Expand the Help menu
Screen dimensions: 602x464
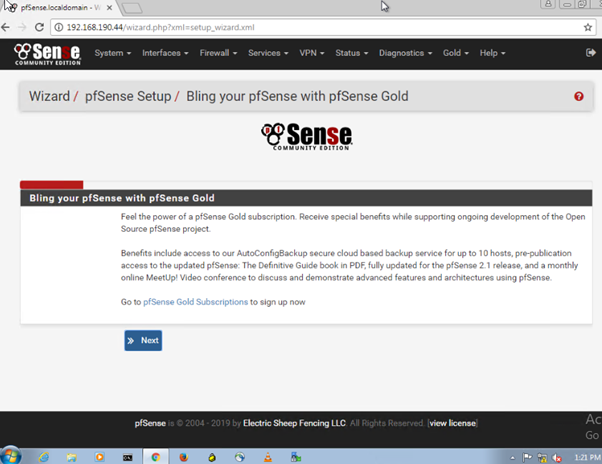[x=492, y=53]
